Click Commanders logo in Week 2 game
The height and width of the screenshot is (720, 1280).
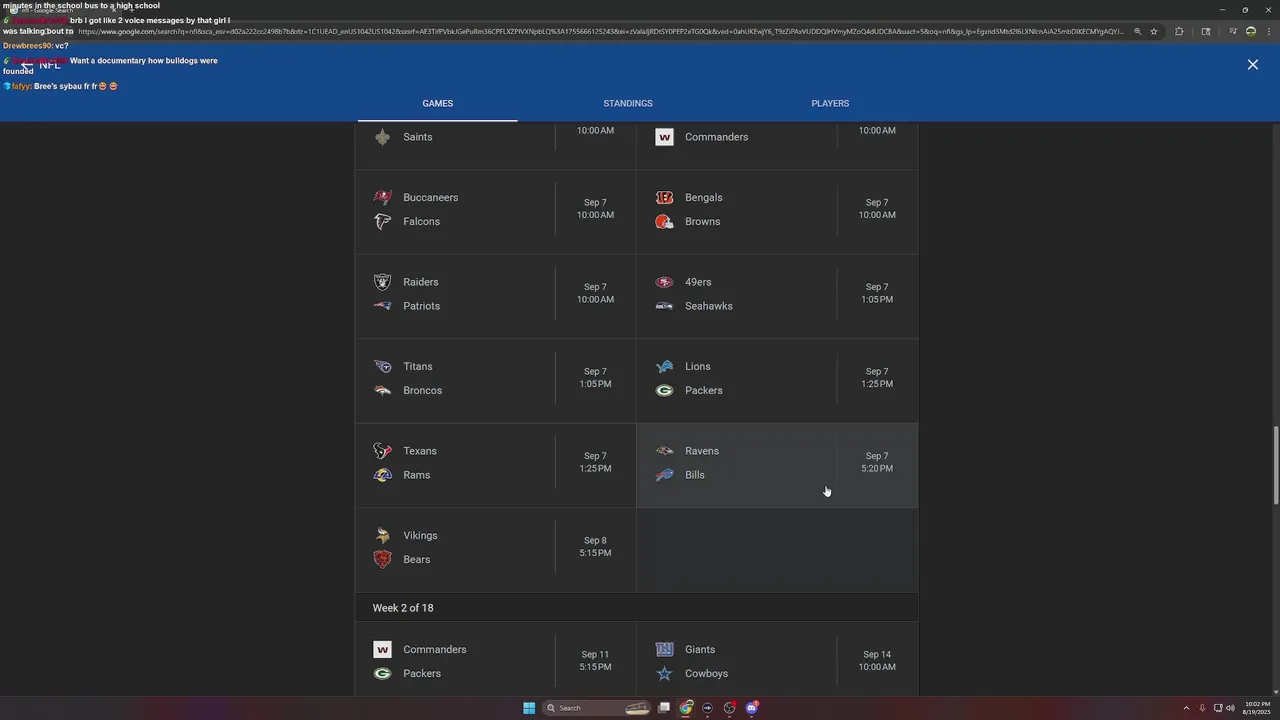[x=382, y=649]
